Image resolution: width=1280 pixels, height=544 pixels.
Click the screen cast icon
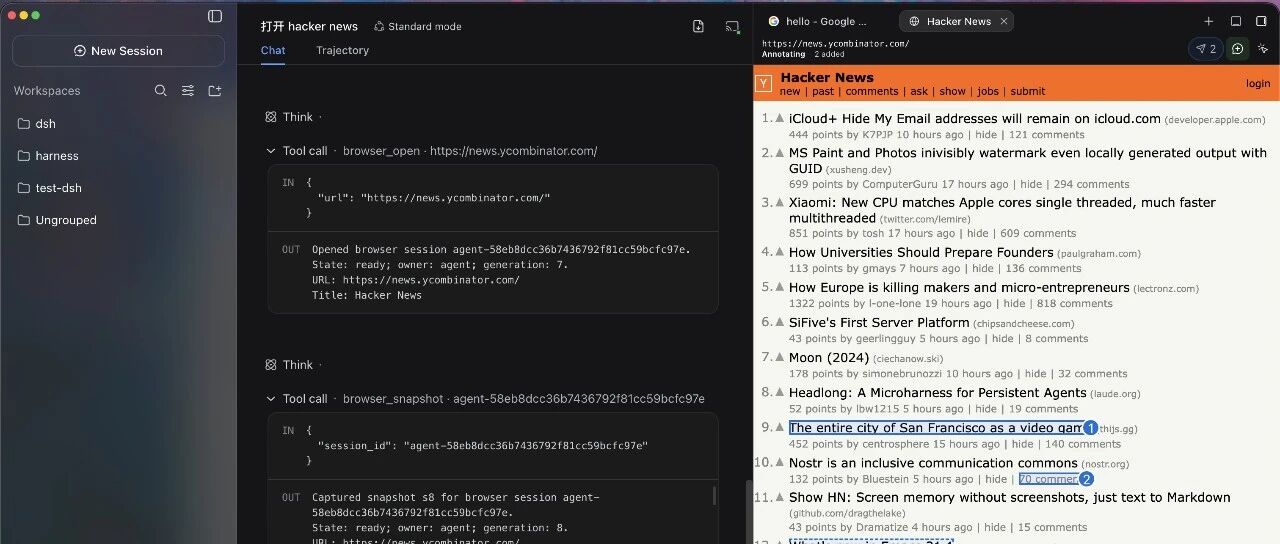click(x=733, y=27)
